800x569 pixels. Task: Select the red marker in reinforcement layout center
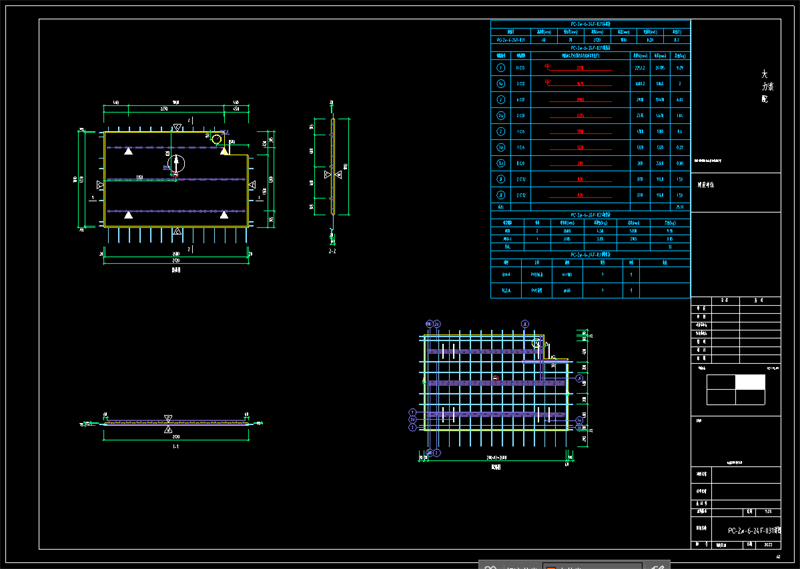pyautogui.click(x=495, y=378)
